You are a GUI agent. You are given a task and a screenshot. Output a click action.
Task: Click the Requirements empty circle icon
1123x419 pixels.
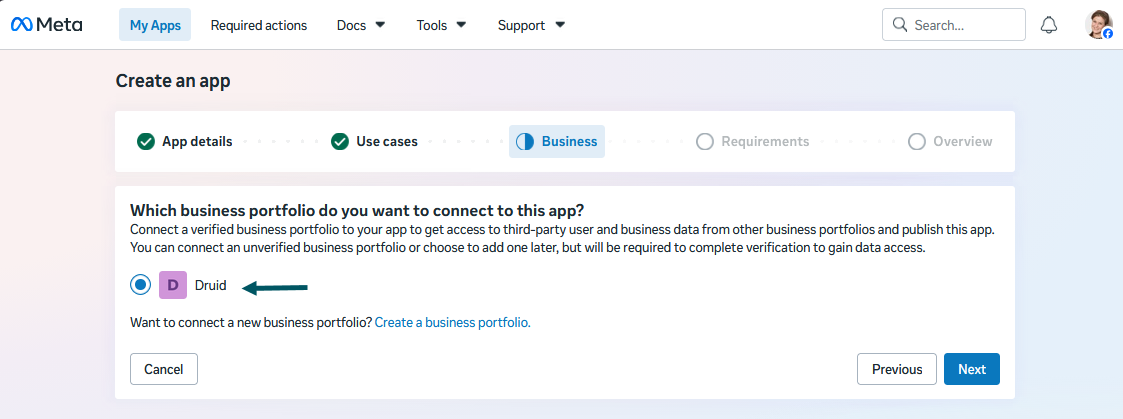click(705, 142)
